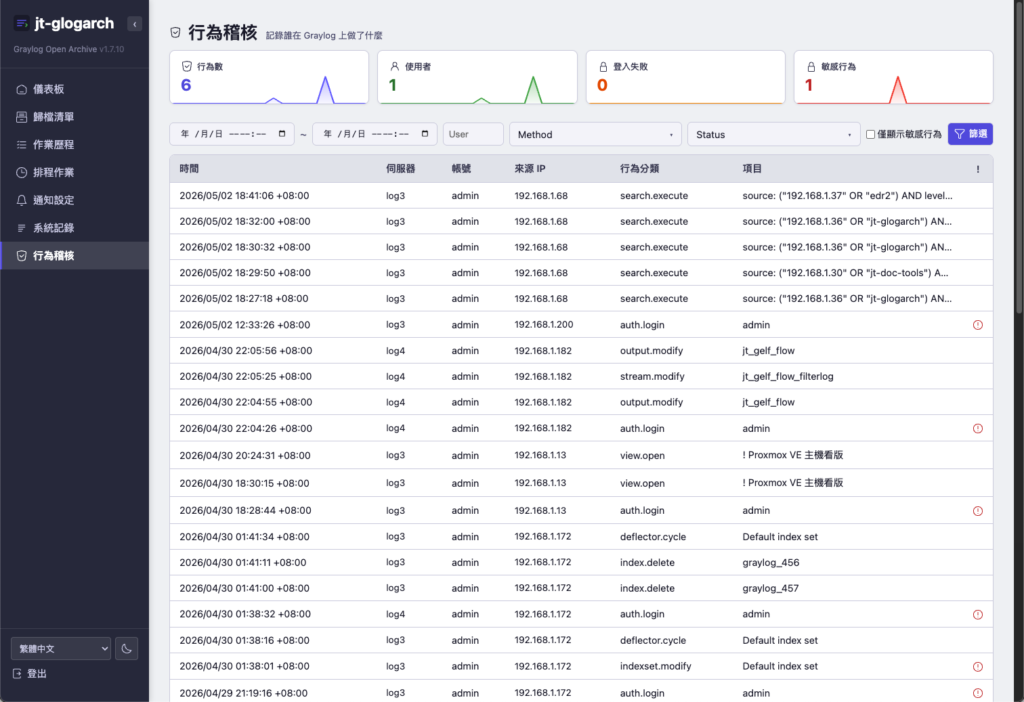This screenshot has width=1024, height=702.
Task: Collapse the sidebar with the chevron button
Action: click(135, 24)
